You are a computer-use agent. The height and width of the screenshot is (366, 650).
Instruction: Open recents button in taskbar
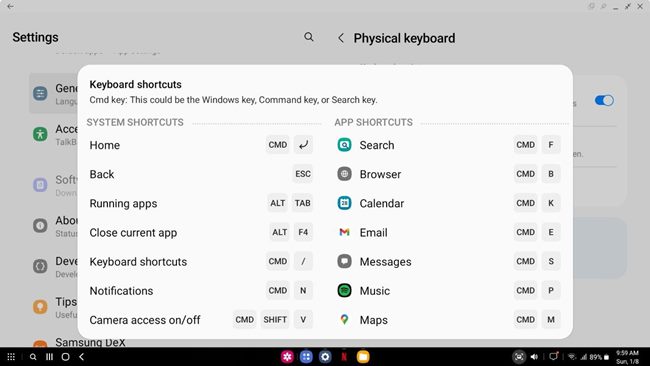pyautogui.click(x=49, y=357)
